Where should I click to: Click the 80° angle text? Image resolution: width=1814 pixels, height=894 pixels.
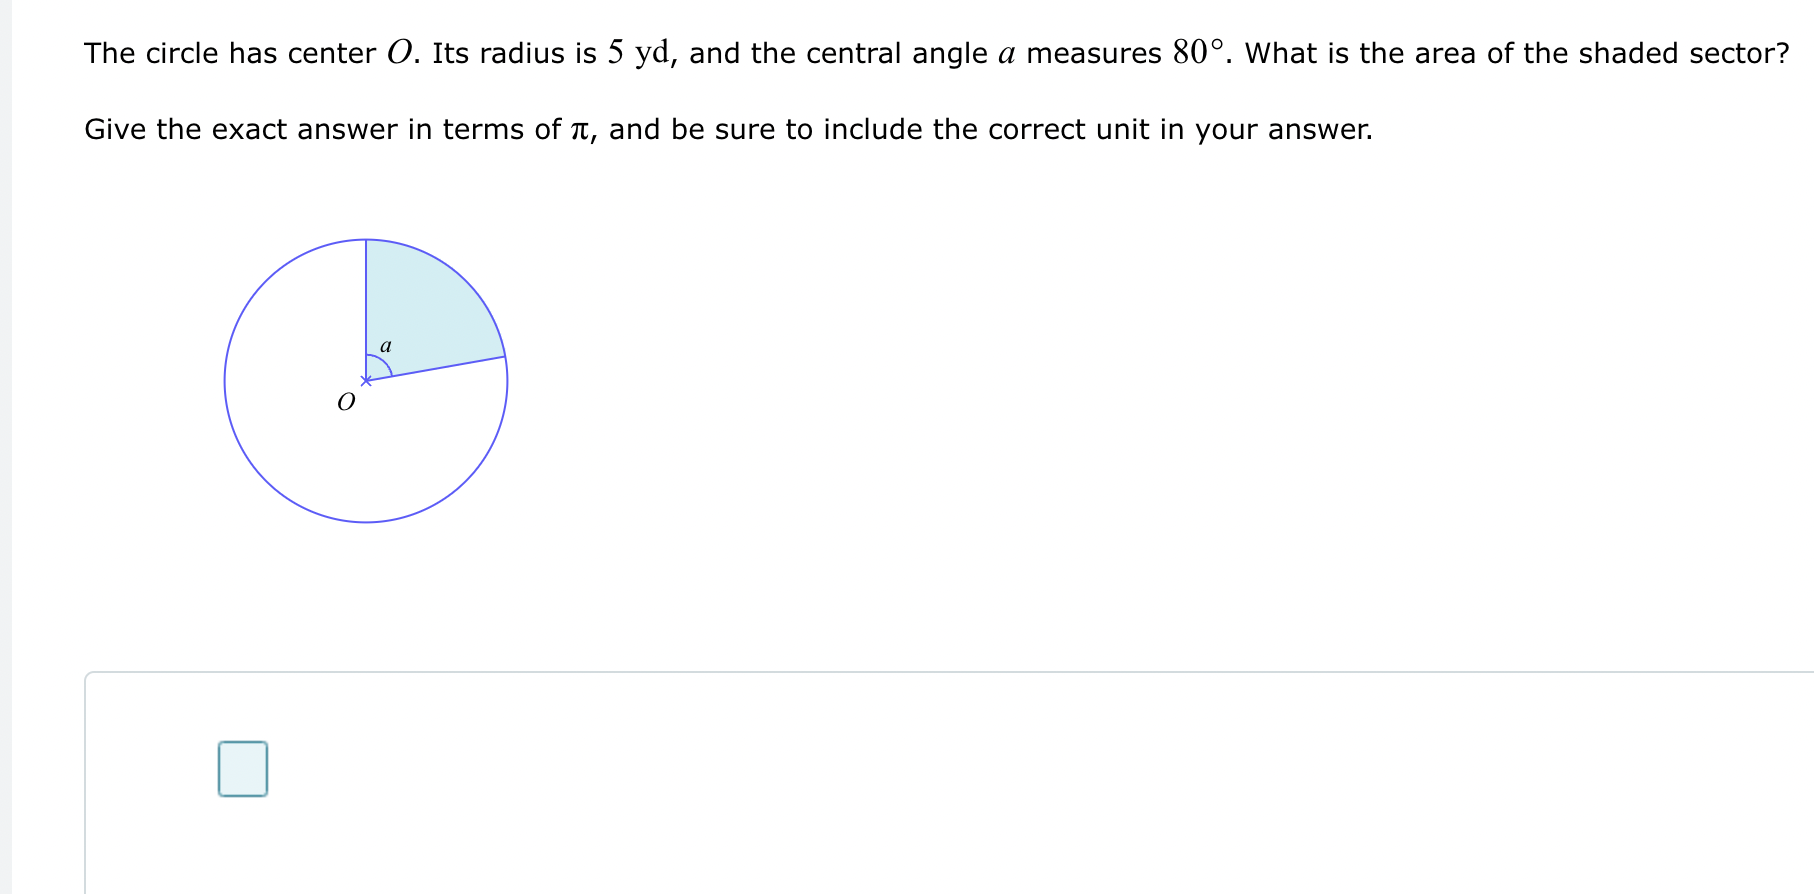pyautogui.click(x=1199, y=52)
